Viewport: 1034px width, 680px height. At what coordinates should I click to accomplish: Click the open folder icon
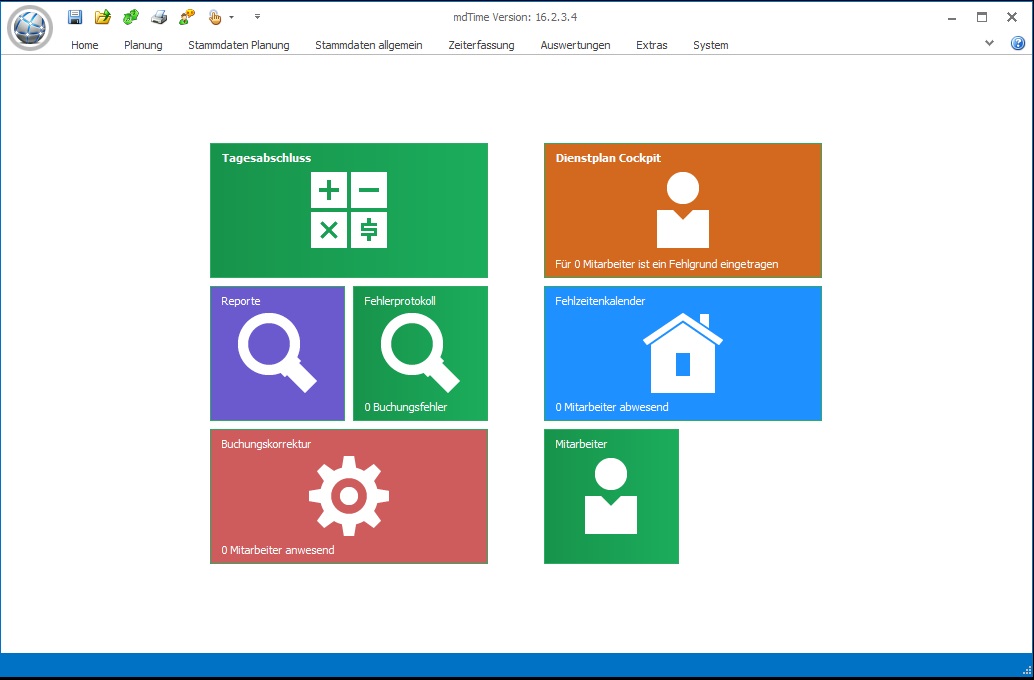click(103, 17)
